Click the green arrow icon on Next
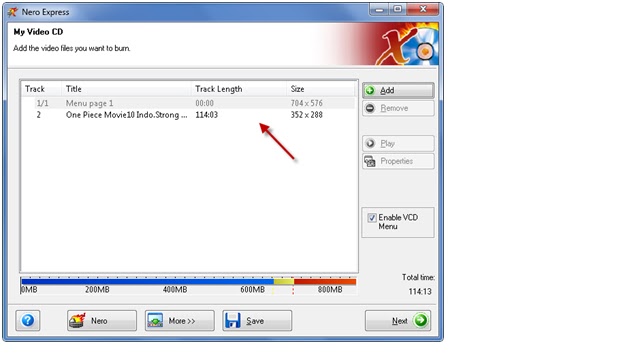The width and height of the screenshot is (640, 360). [421, 320]
